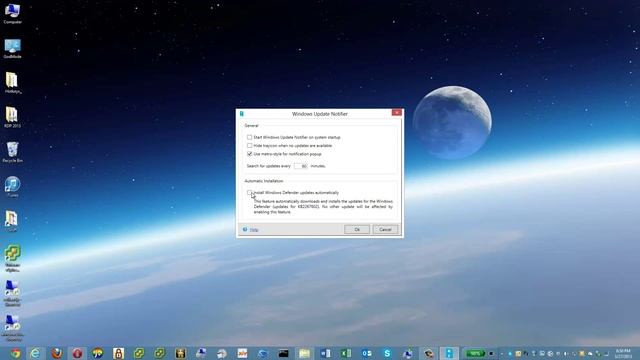The image size is (640, 360).
Task: Click the Windows Update Notifier title bar icon
Action: [242, 114]
